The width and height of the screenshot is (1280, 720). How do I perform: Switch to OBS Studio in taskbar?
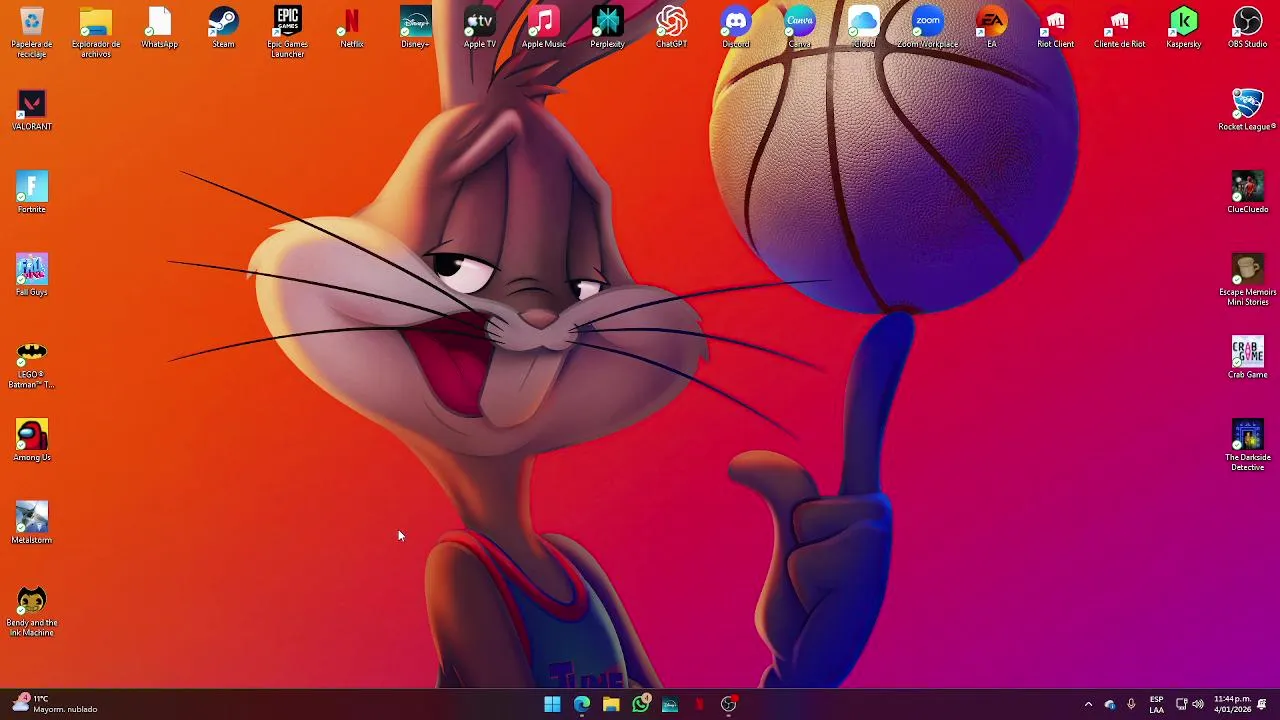pos(729,705)
